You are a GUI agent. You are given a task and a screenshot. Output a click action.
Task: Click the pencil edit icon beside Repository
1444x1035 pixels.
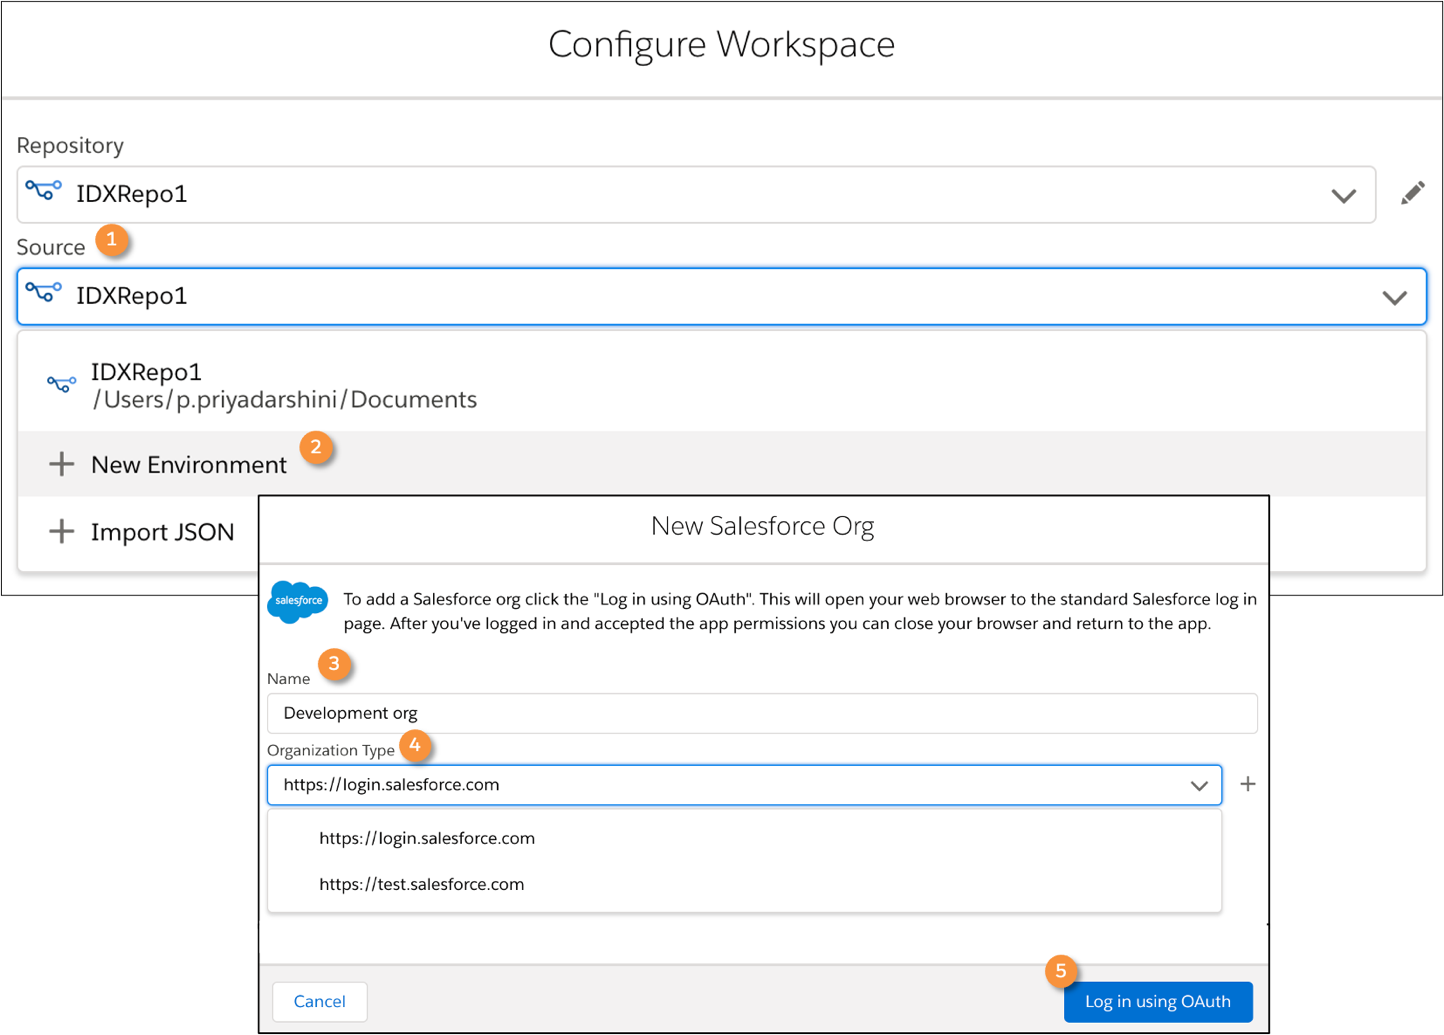click(1412, 193)
